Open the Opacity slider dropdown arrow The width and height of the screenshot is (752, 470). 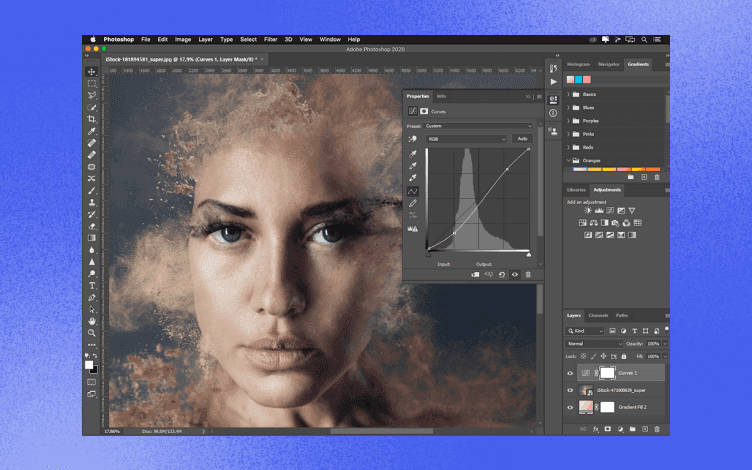[665, 344]
